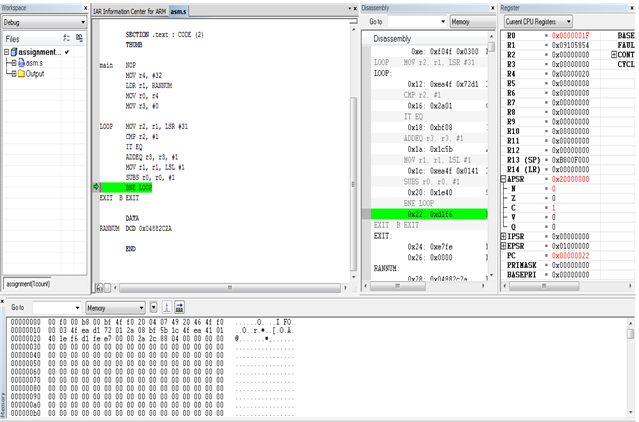Open the Memory window Go to dropdown
The width and height of the screenshot is (639, 422).
pyautogui.click(x=77, y=308)
